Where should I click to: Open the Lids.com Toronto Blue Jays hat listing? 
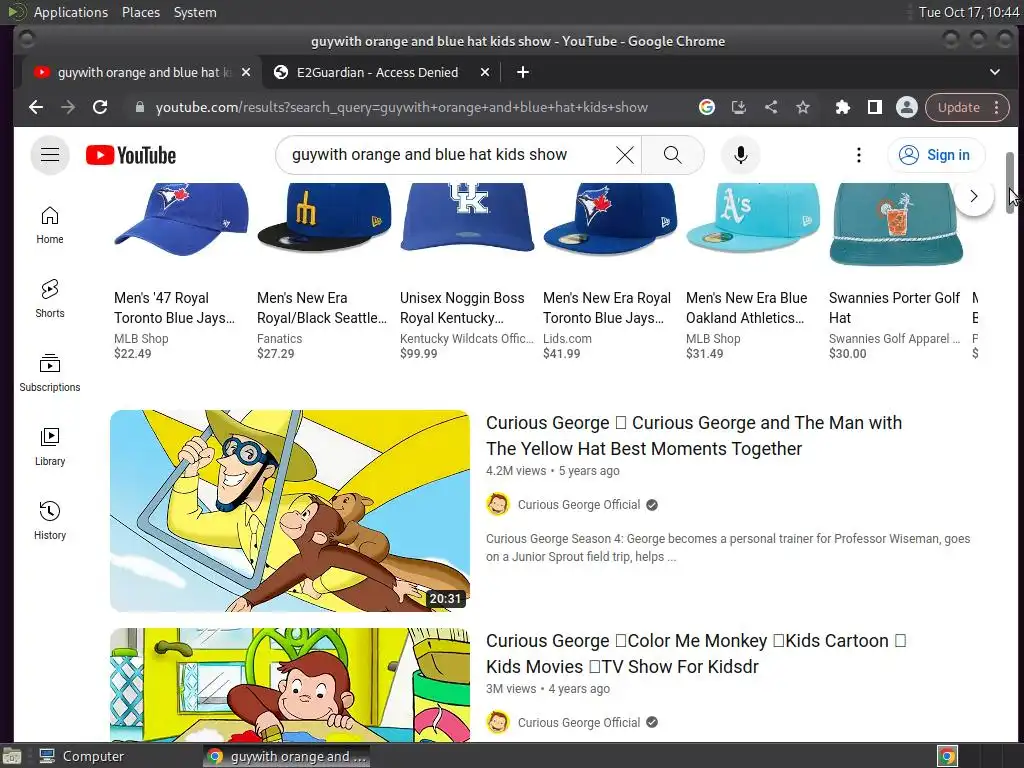pyautogui.click(x=607, y=308)
